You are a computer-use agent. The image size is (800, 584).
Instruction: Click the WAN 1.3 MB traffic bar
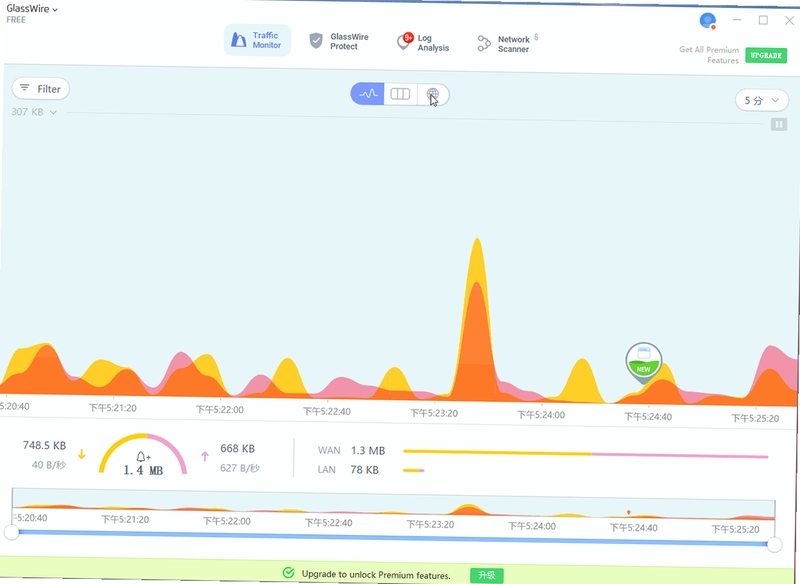tap(586, 454)
